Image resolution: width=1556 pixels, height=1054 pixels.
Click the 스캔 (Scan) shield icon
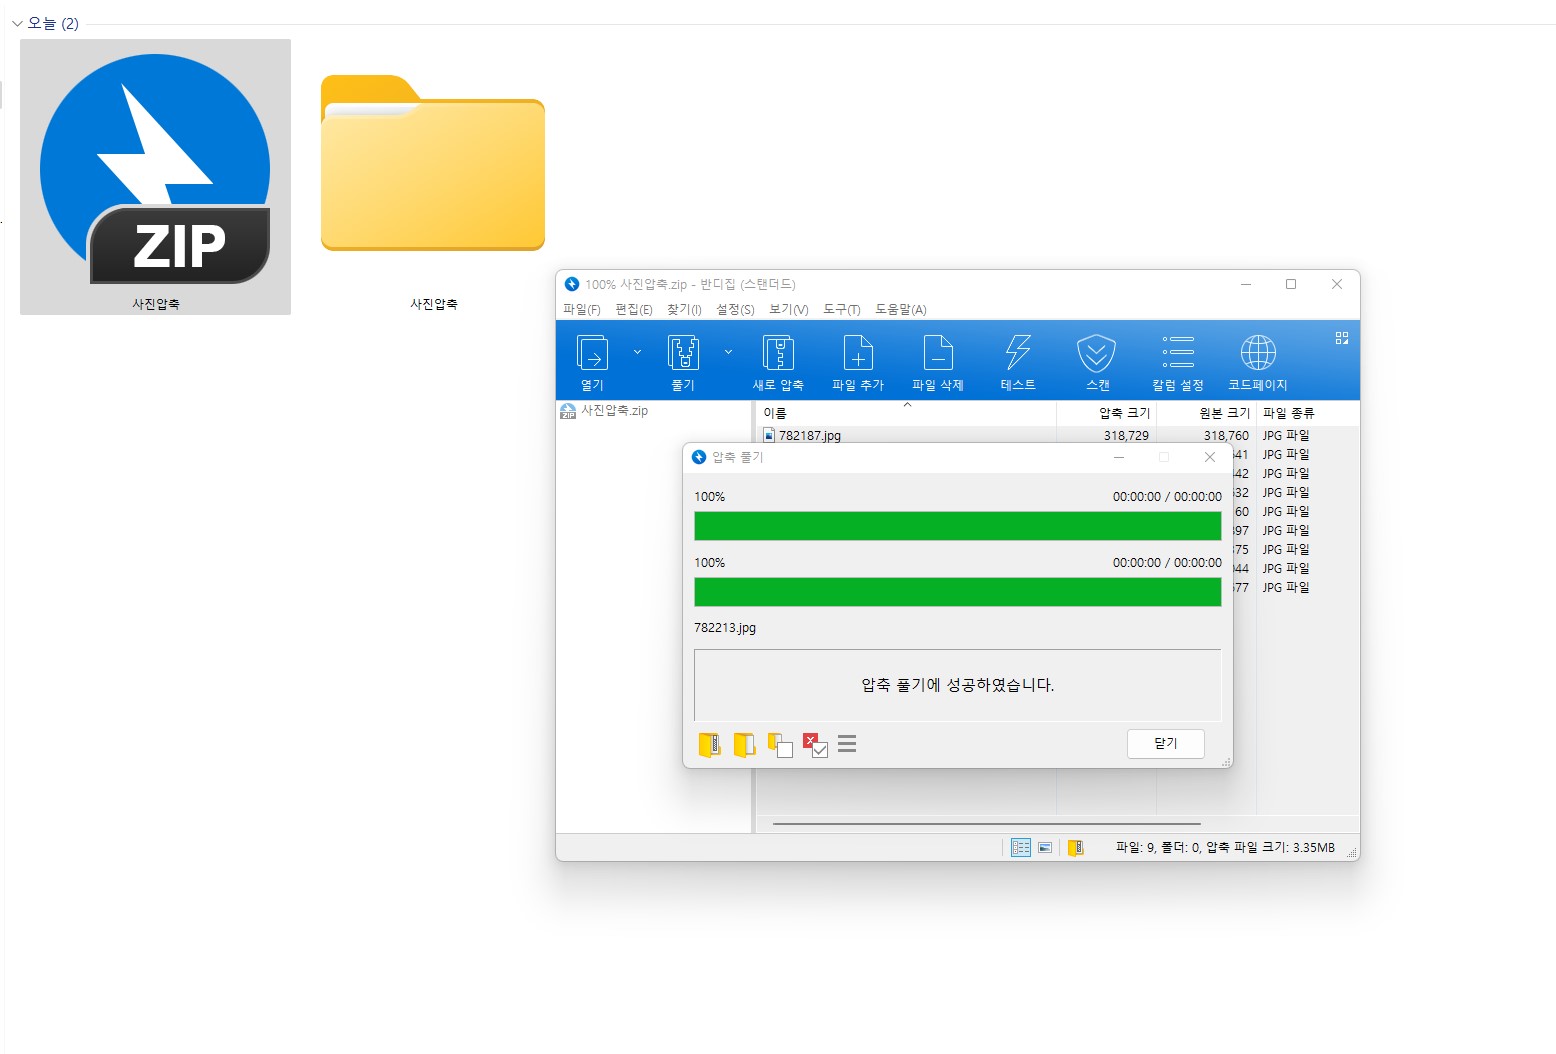tap(1097, 353)
